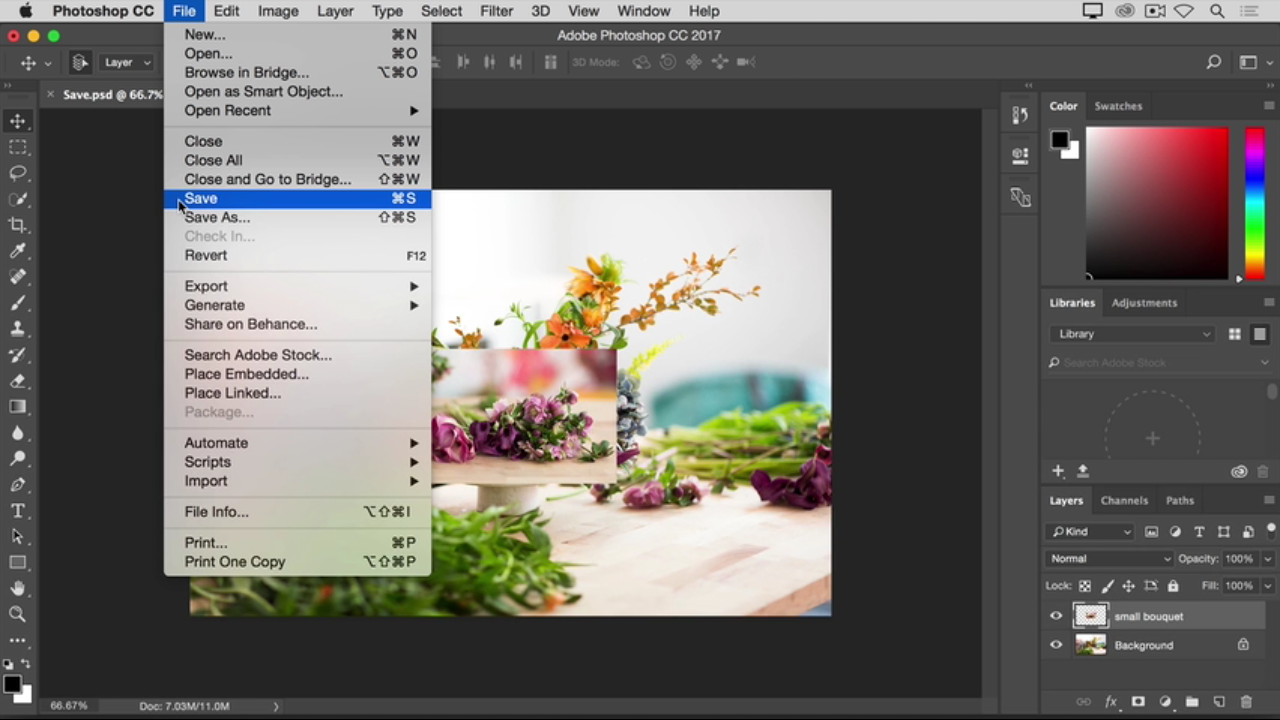Select the Horizontal Type tool
Viewport: 1280px width, 720px height.
[x=18, y=511]
